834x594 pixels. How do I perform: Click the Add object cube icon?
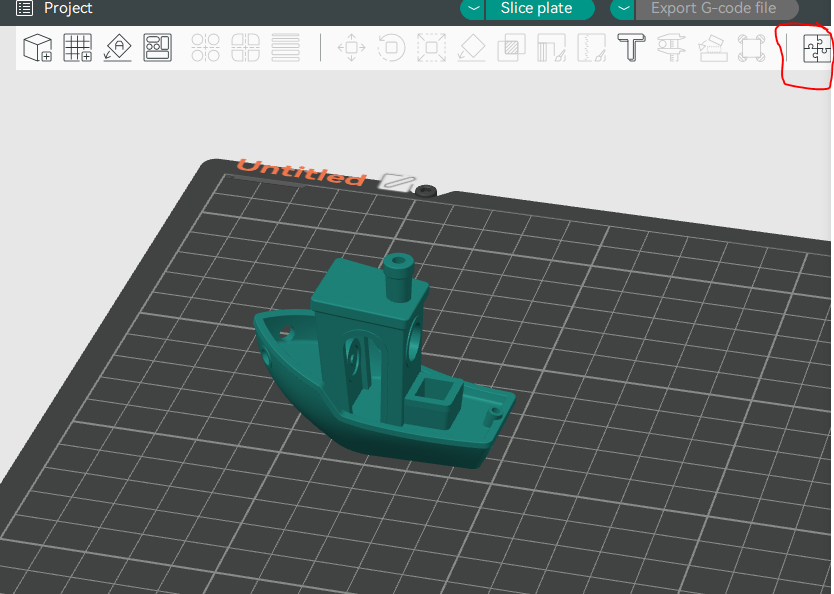click(x=38, y=47)
